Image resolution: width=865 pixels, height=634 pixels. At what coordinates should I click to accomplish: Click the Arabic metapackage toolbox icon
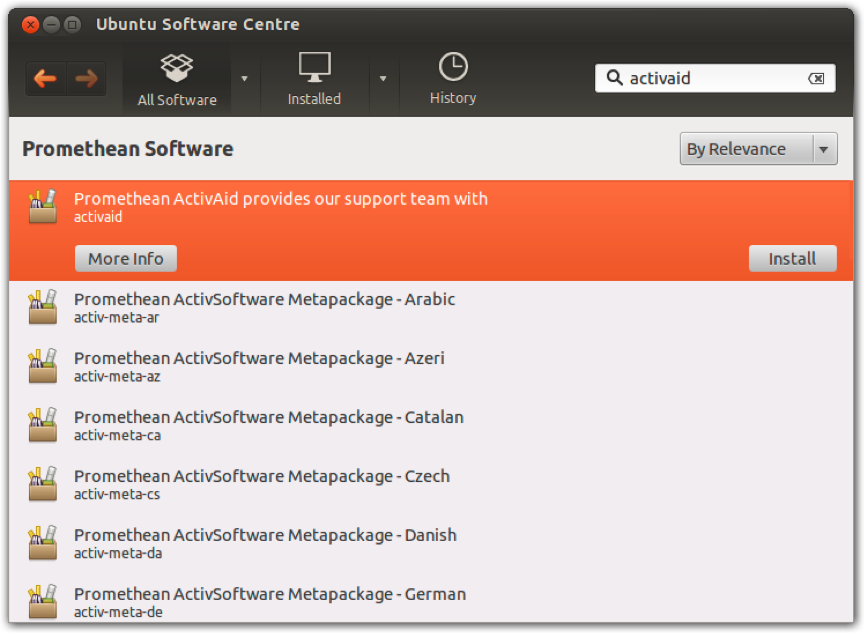(x=42, y=308)
